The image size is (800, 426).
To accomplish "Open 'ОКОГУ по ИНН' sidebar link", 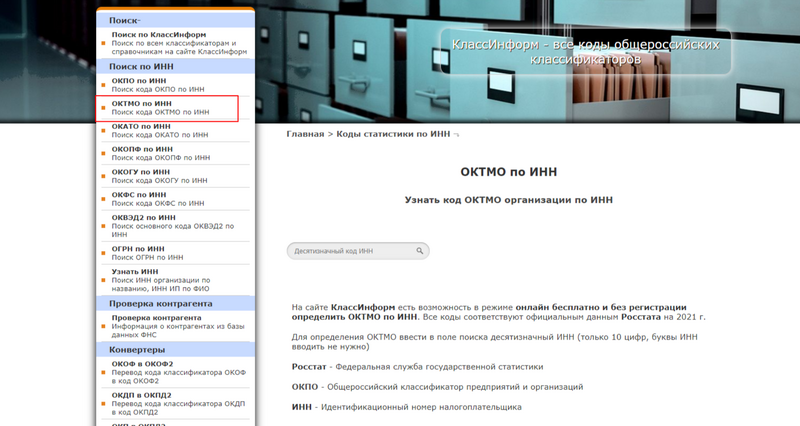I will tap(140, 172).
